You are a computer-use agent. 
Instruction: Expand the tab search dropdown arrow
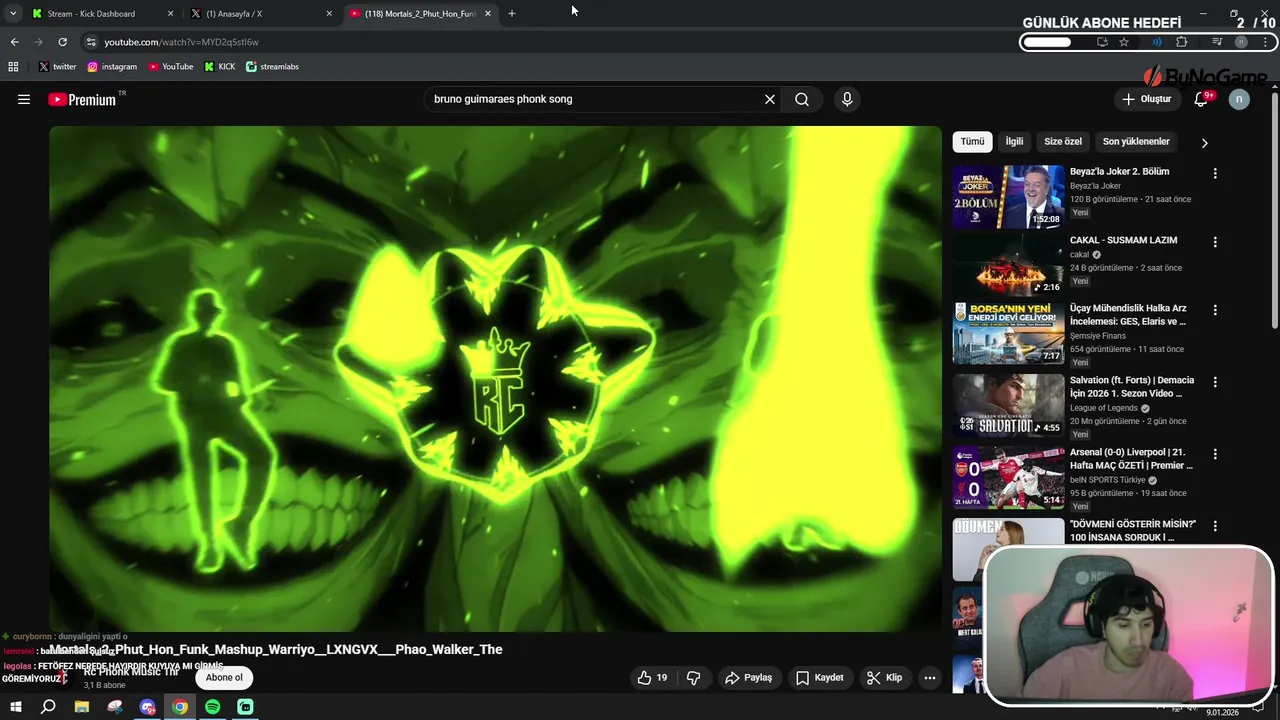(13, 13)
